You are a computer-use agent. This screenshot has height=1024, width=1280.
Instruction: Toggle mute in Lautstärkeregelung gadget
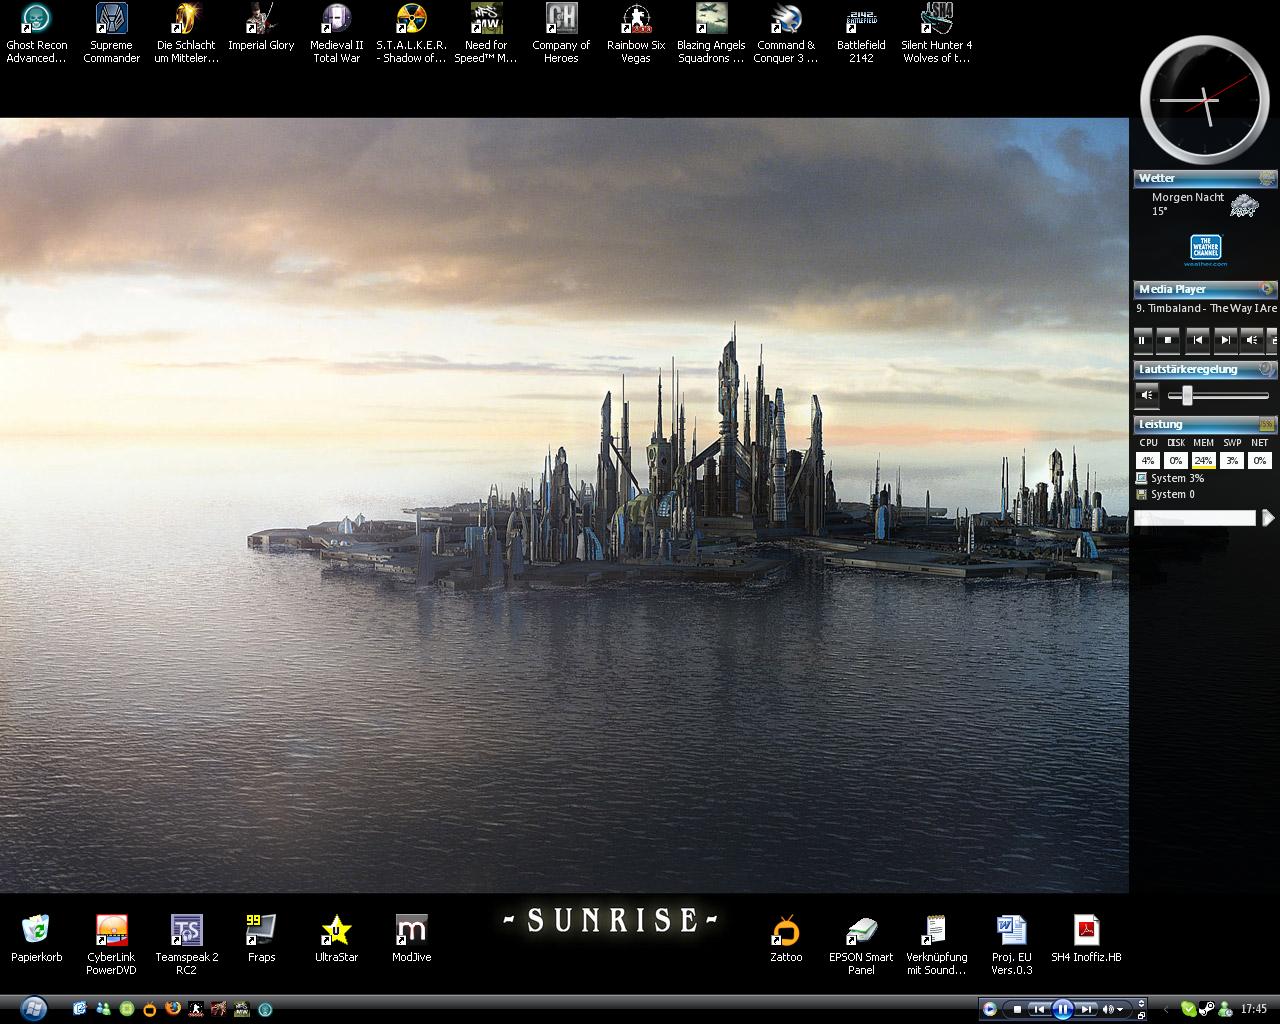coord(1147,395)
